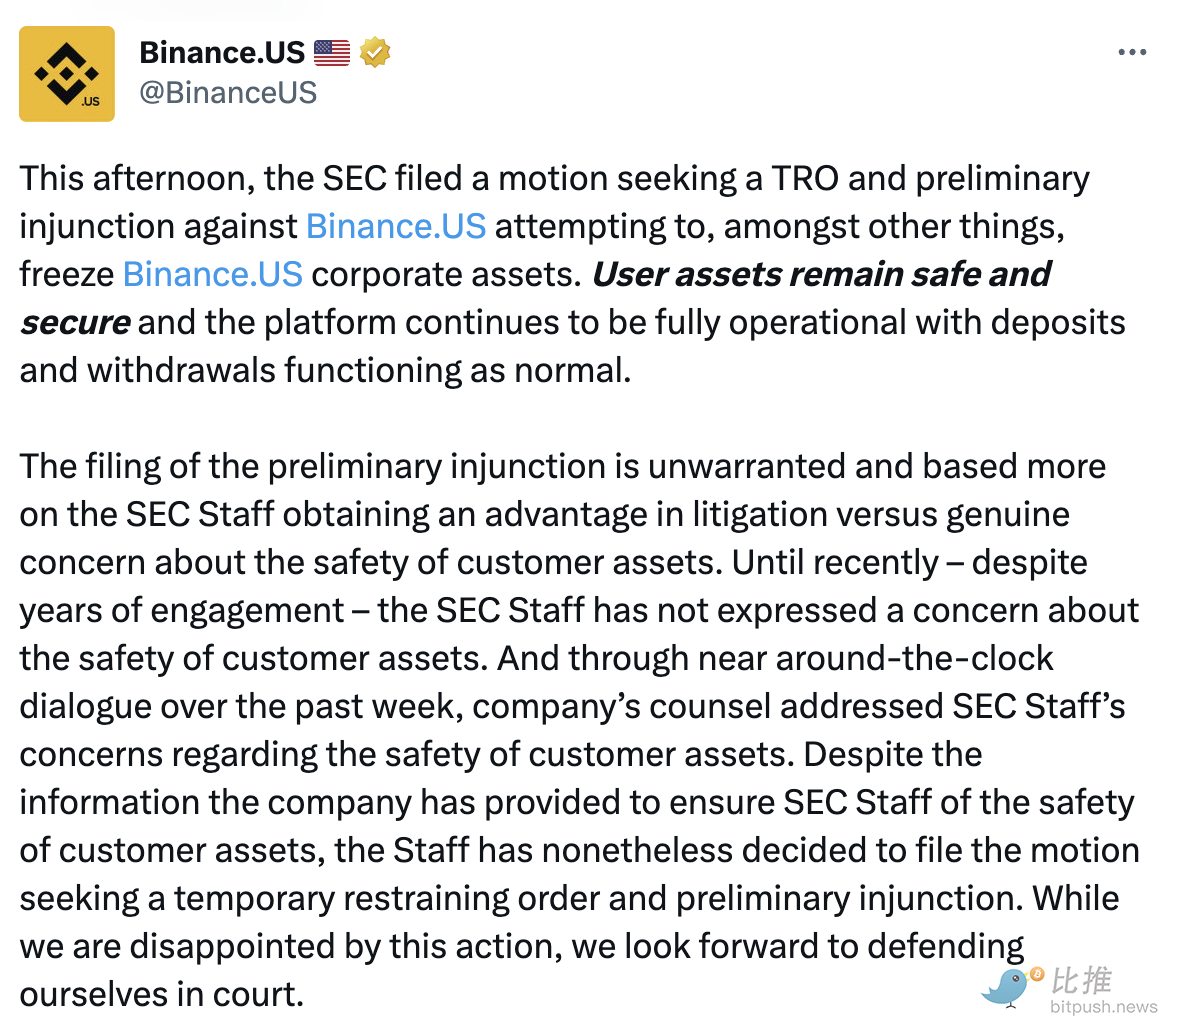
Task: Click the bitpush bird watermark logo
Action: [1011, 987]
